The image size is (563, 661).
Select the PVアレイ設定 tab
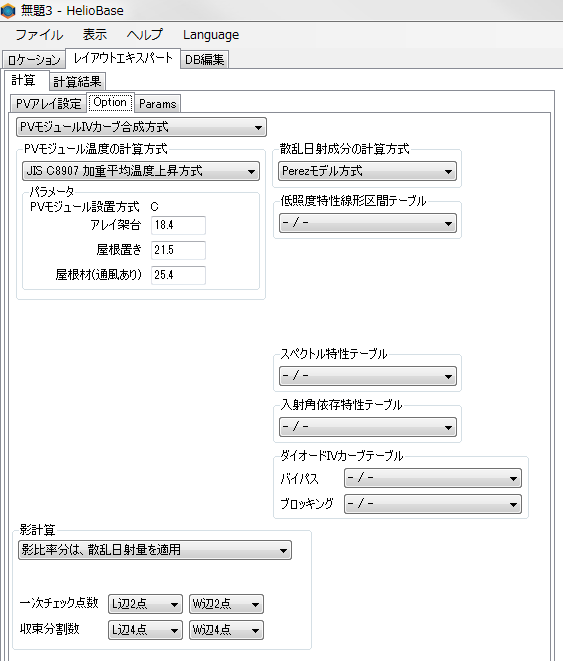[x=48, y=104]
